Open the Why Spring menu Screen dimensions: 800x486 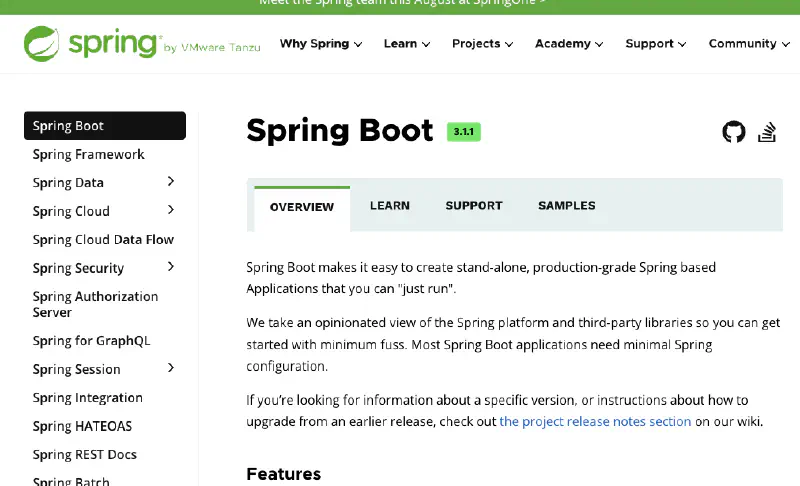(x=321, y=44)
